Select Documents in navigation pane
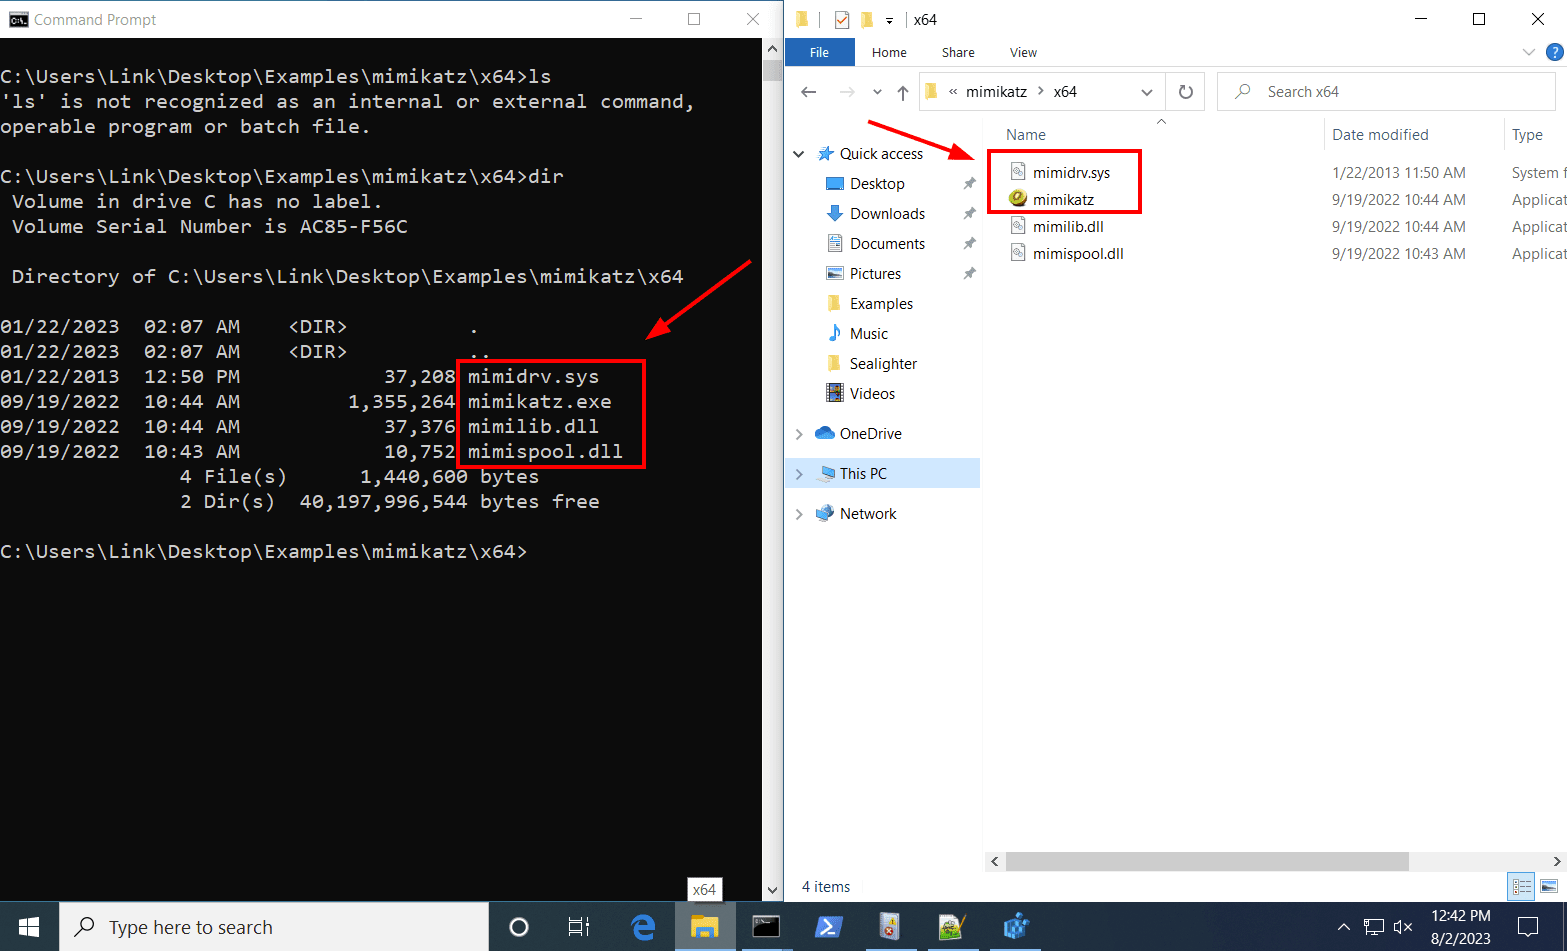The width and height of the screenshot is (1567, 951). 887,244
